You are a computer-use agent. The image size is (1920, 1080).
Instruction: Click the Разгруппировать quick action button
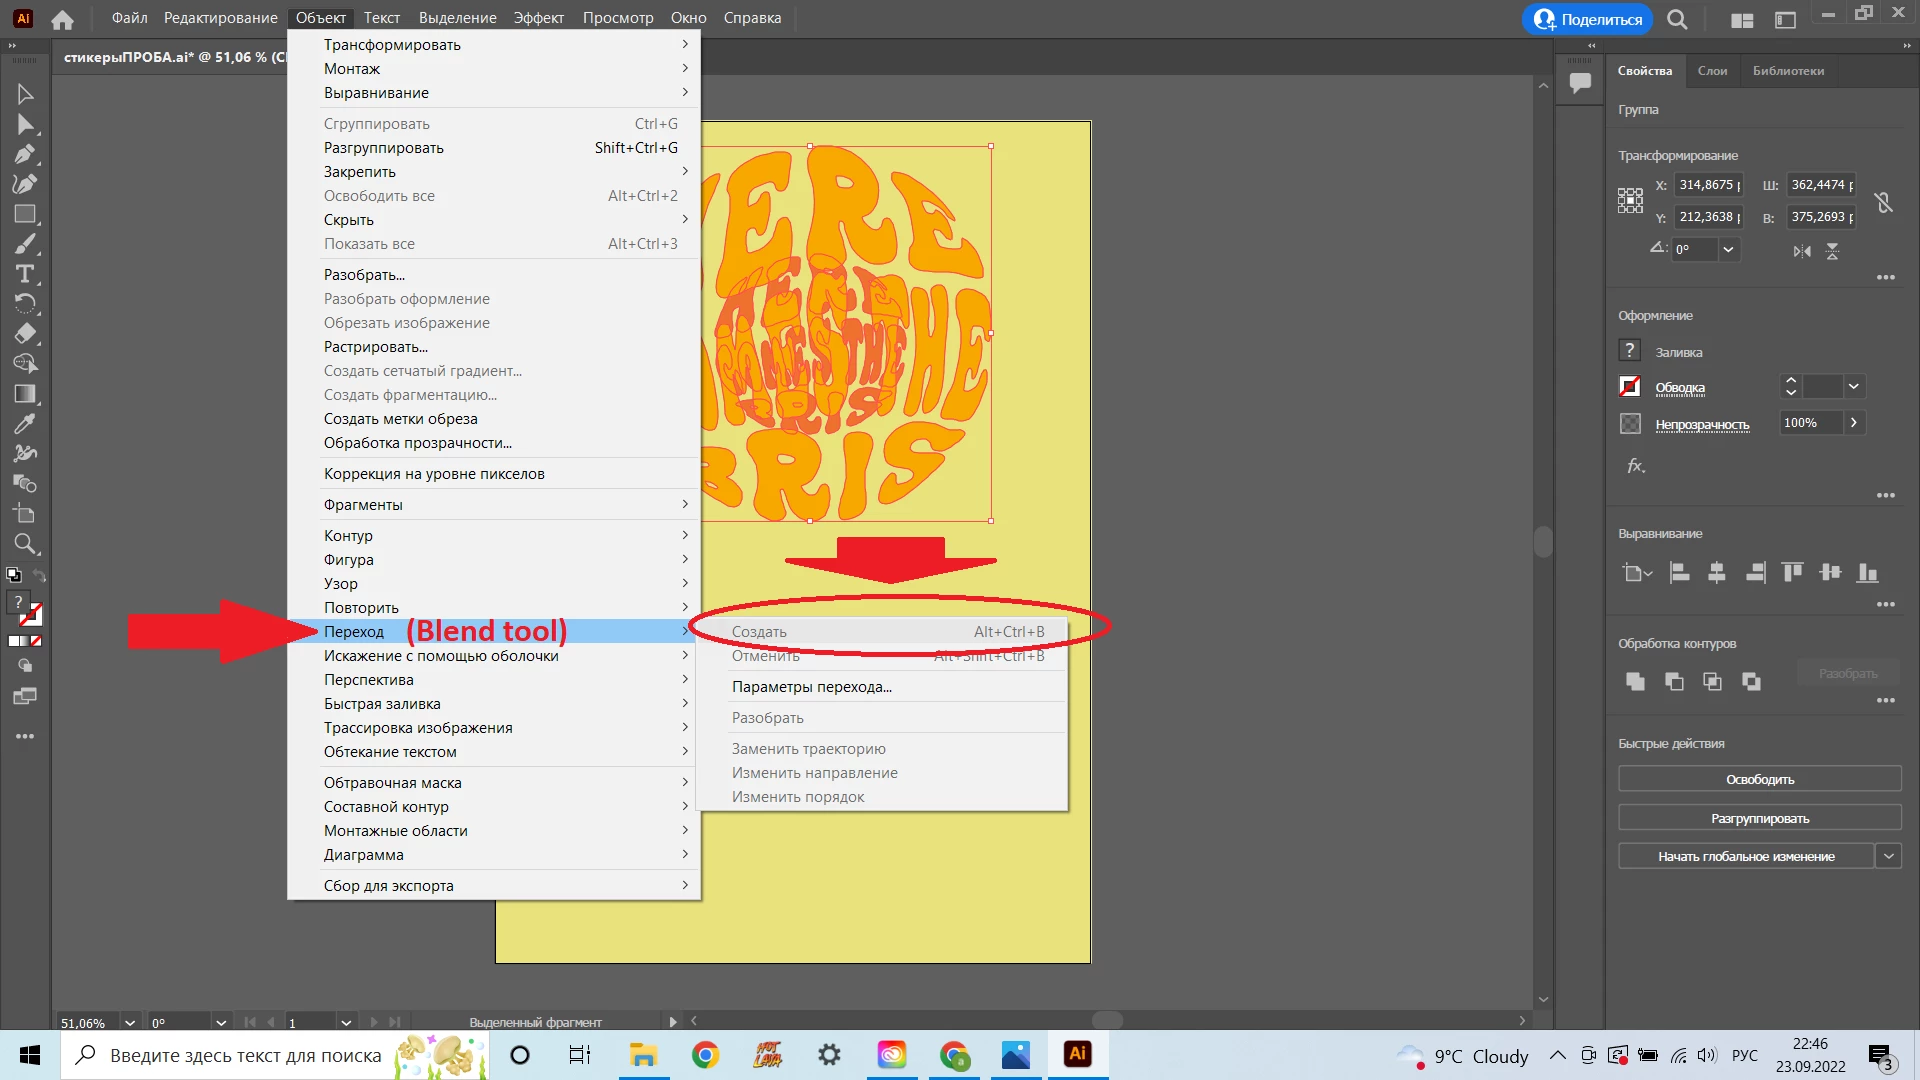tap(1759, 818)
